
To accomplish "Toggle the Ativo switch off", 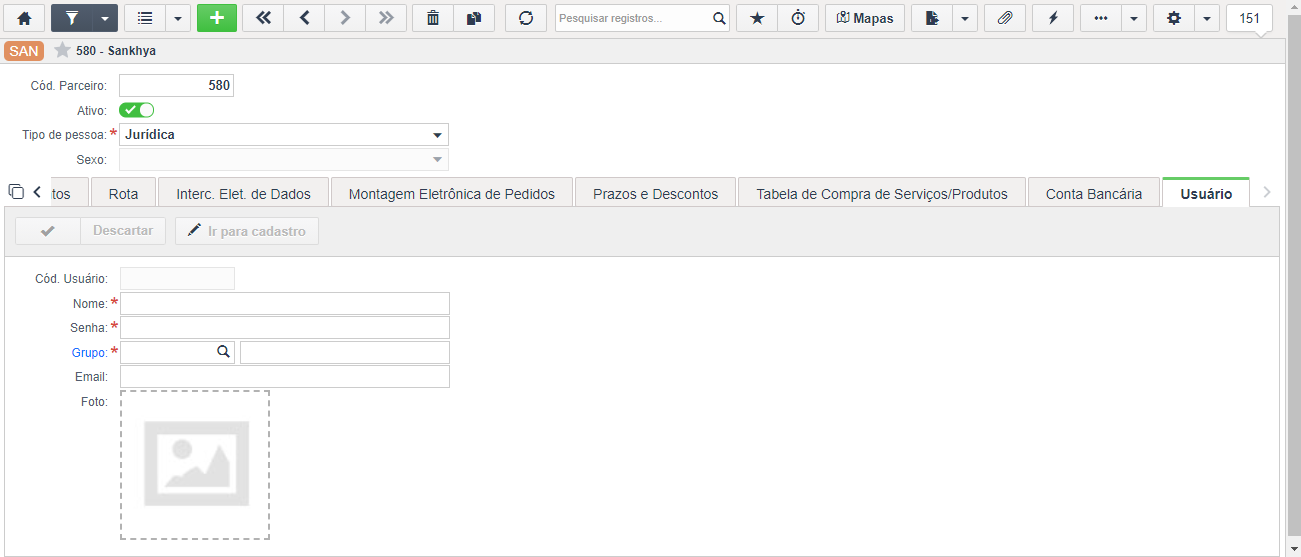I will [136, 110].
